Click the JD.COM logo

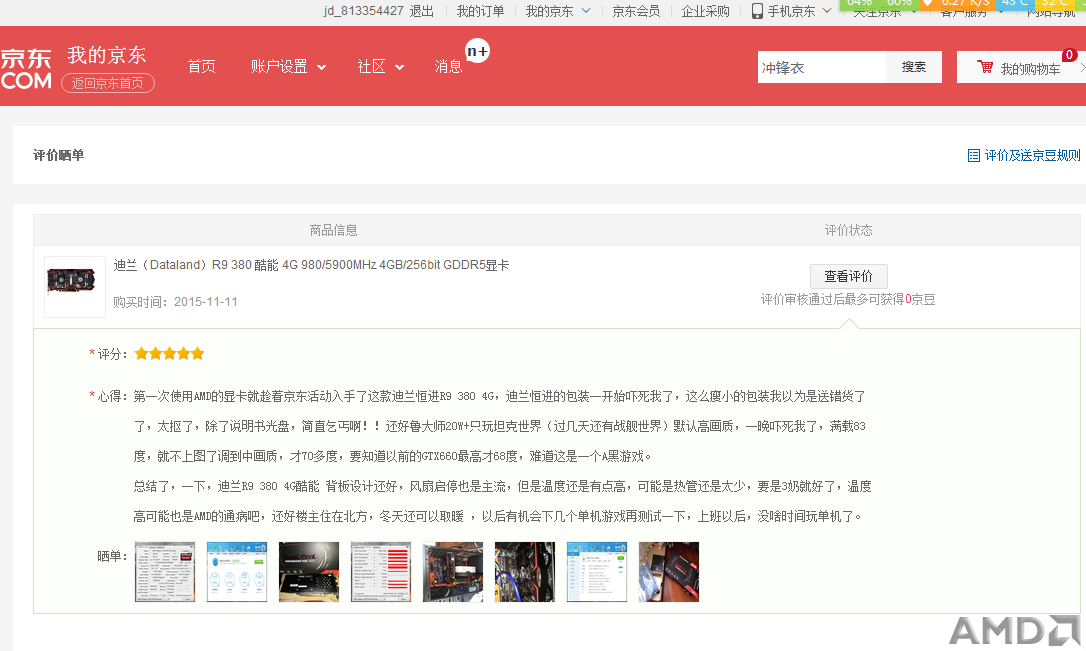(x=26, y=69)
